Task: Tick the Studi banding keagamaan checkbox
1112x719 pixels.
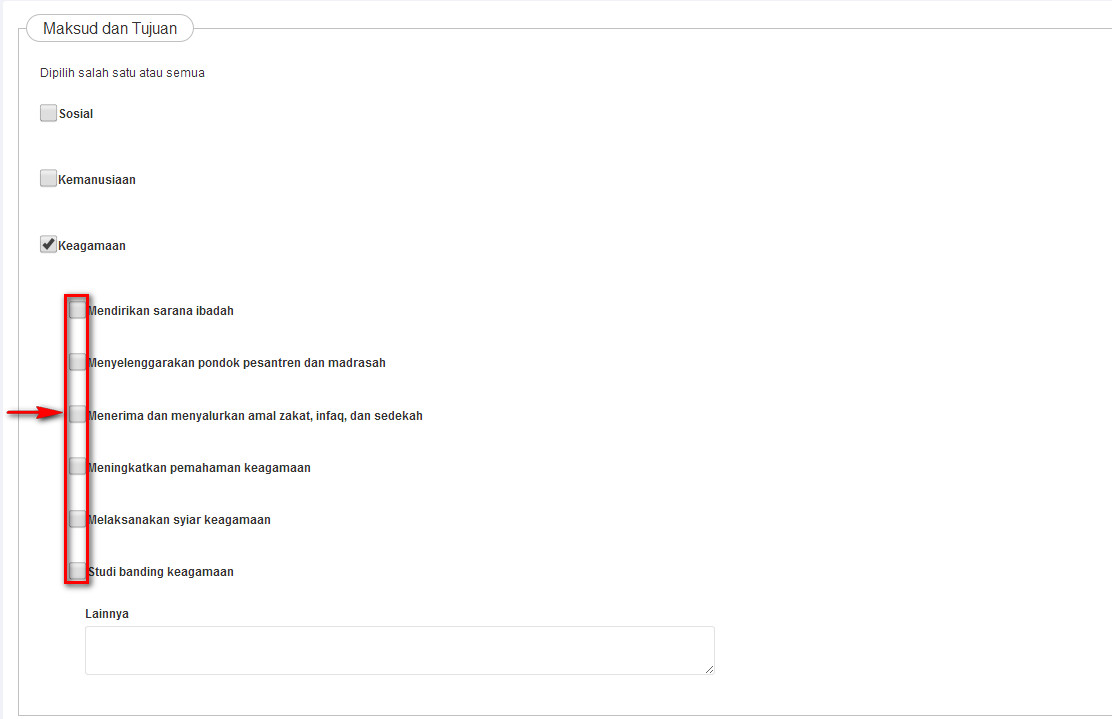Action: (77, 571)
